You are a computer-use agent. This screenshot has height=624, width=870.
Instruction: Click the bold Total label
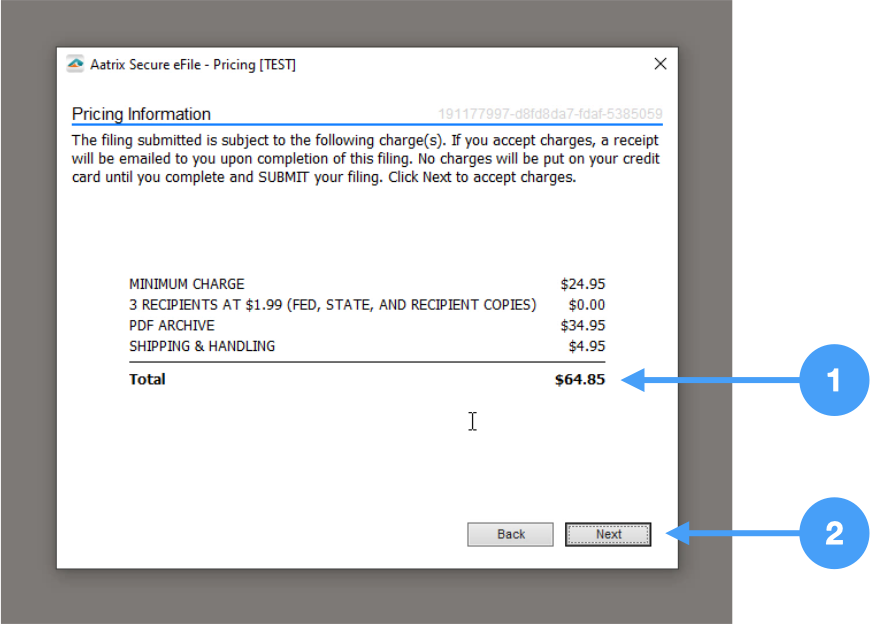point(147,380)
